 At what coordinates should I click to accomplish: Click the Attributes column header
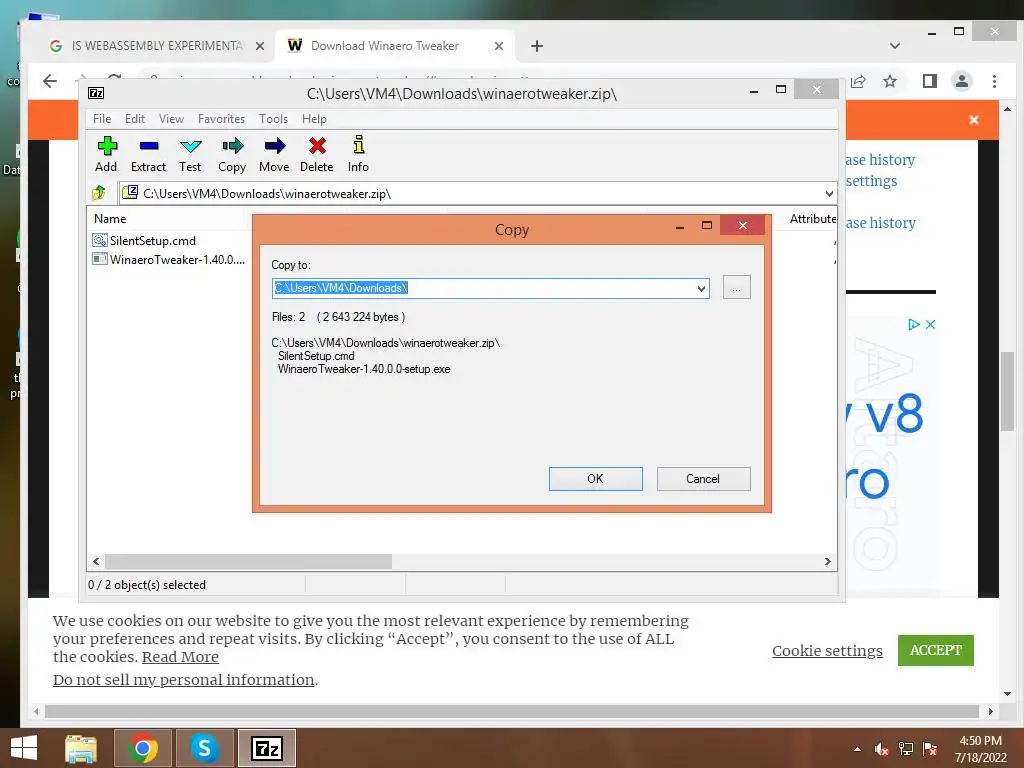pyautogui.click(x=812, y=219)
